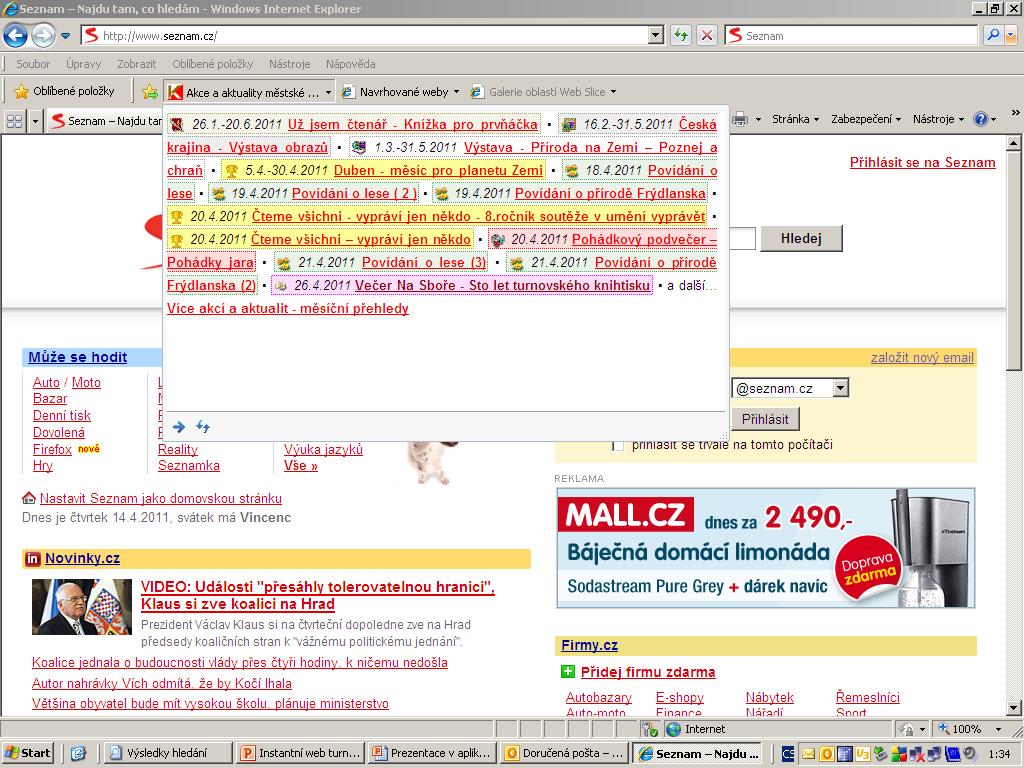The image size is (1024, 768).
Task: Open the Firmy.cz section heading link
Action: [589, 645]
